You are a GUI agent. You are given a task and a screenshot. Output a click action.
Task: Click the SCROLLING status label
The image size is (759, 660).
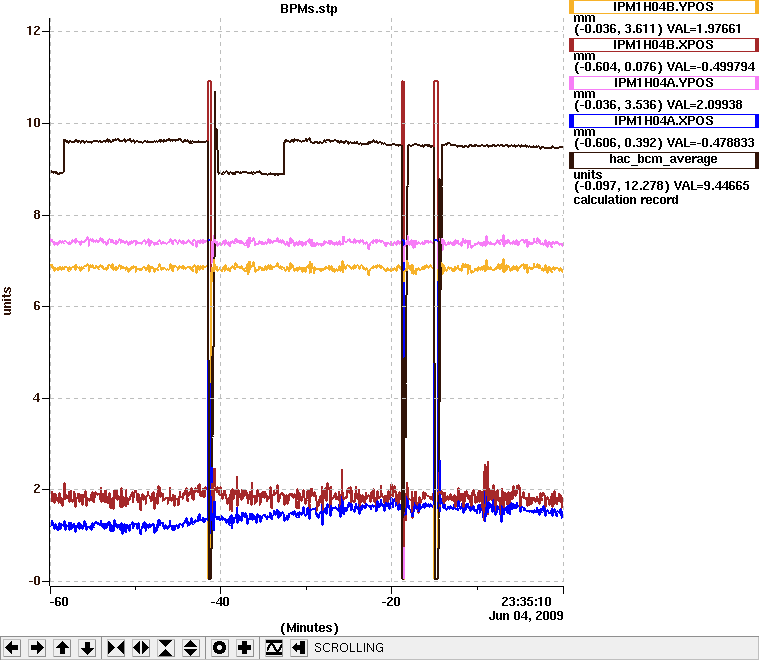[x=349, y=647]
